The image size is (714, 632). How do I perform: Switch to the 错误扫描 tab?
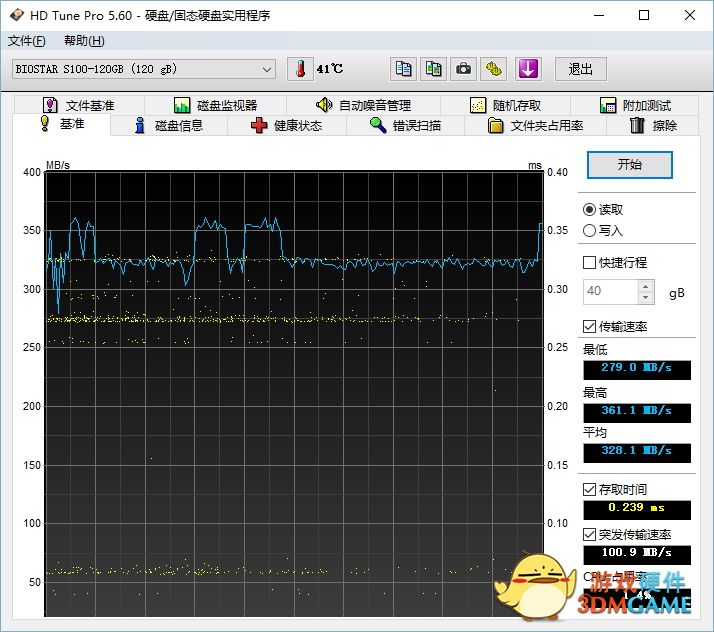tap(405, 126)
